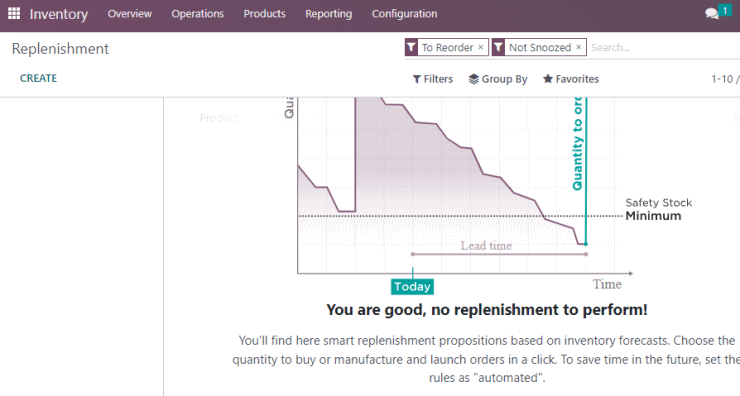This screenshot has height=396, width=740.
Task: Remove the To Reorder filter tag
Action: [x=480, y=47]
